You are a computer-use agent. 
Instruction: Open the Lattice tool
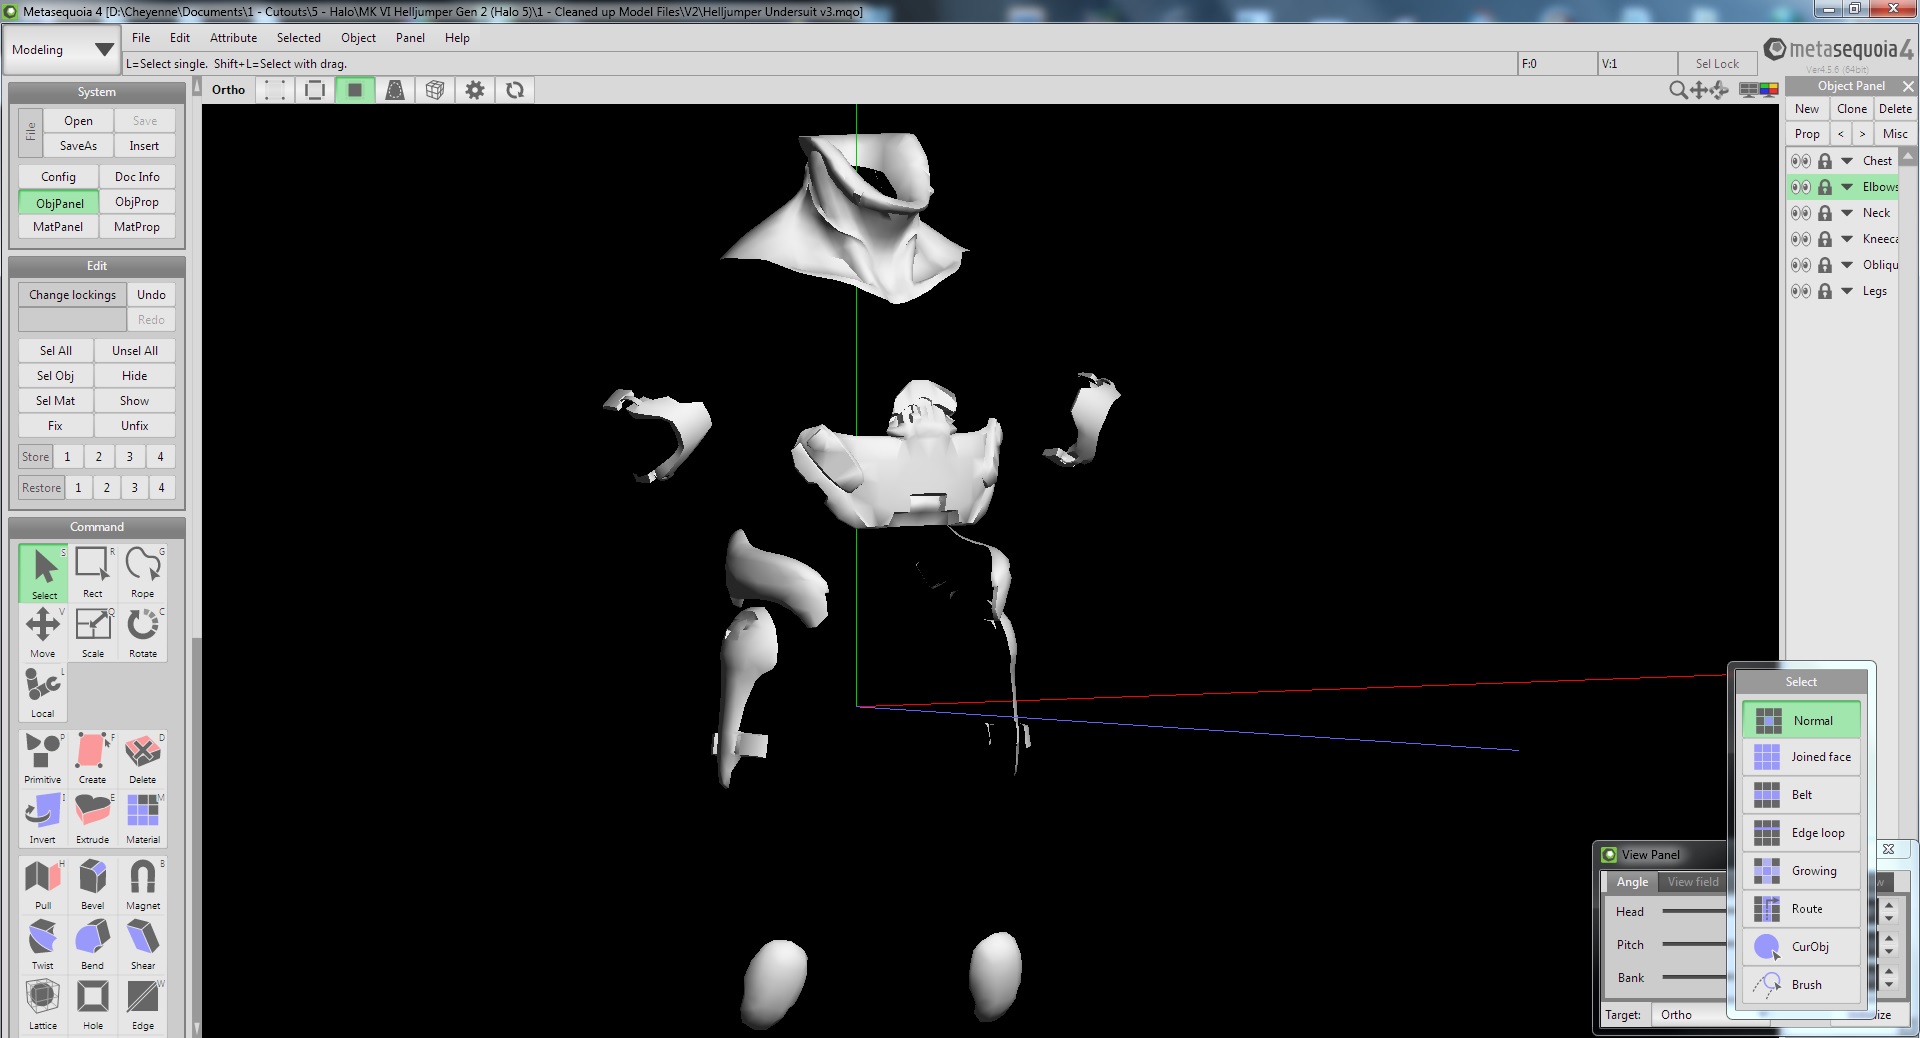click(43, 1005)
